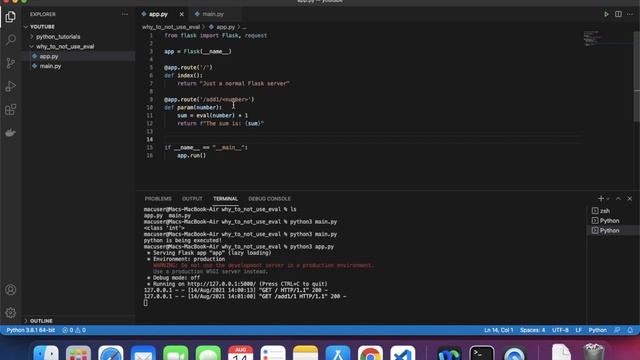Click the code minimap preview

(x=591, y=38)
